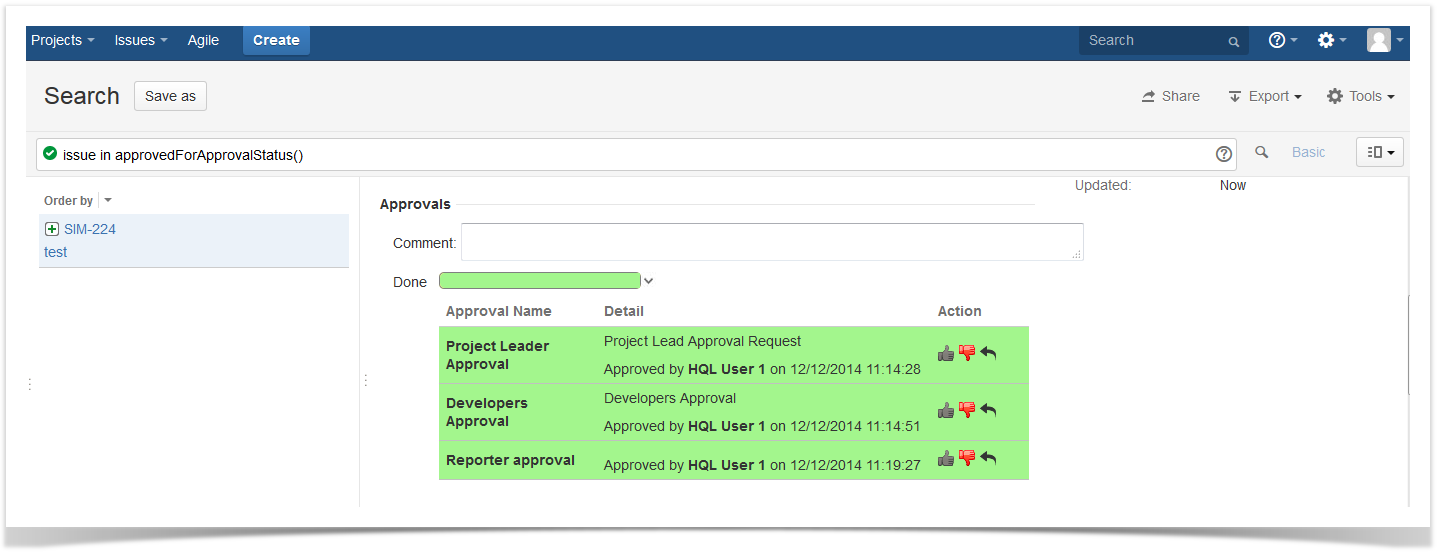Reset the Reporter approval using arrow icon
Screen dimensions: 1444x556
988,458
